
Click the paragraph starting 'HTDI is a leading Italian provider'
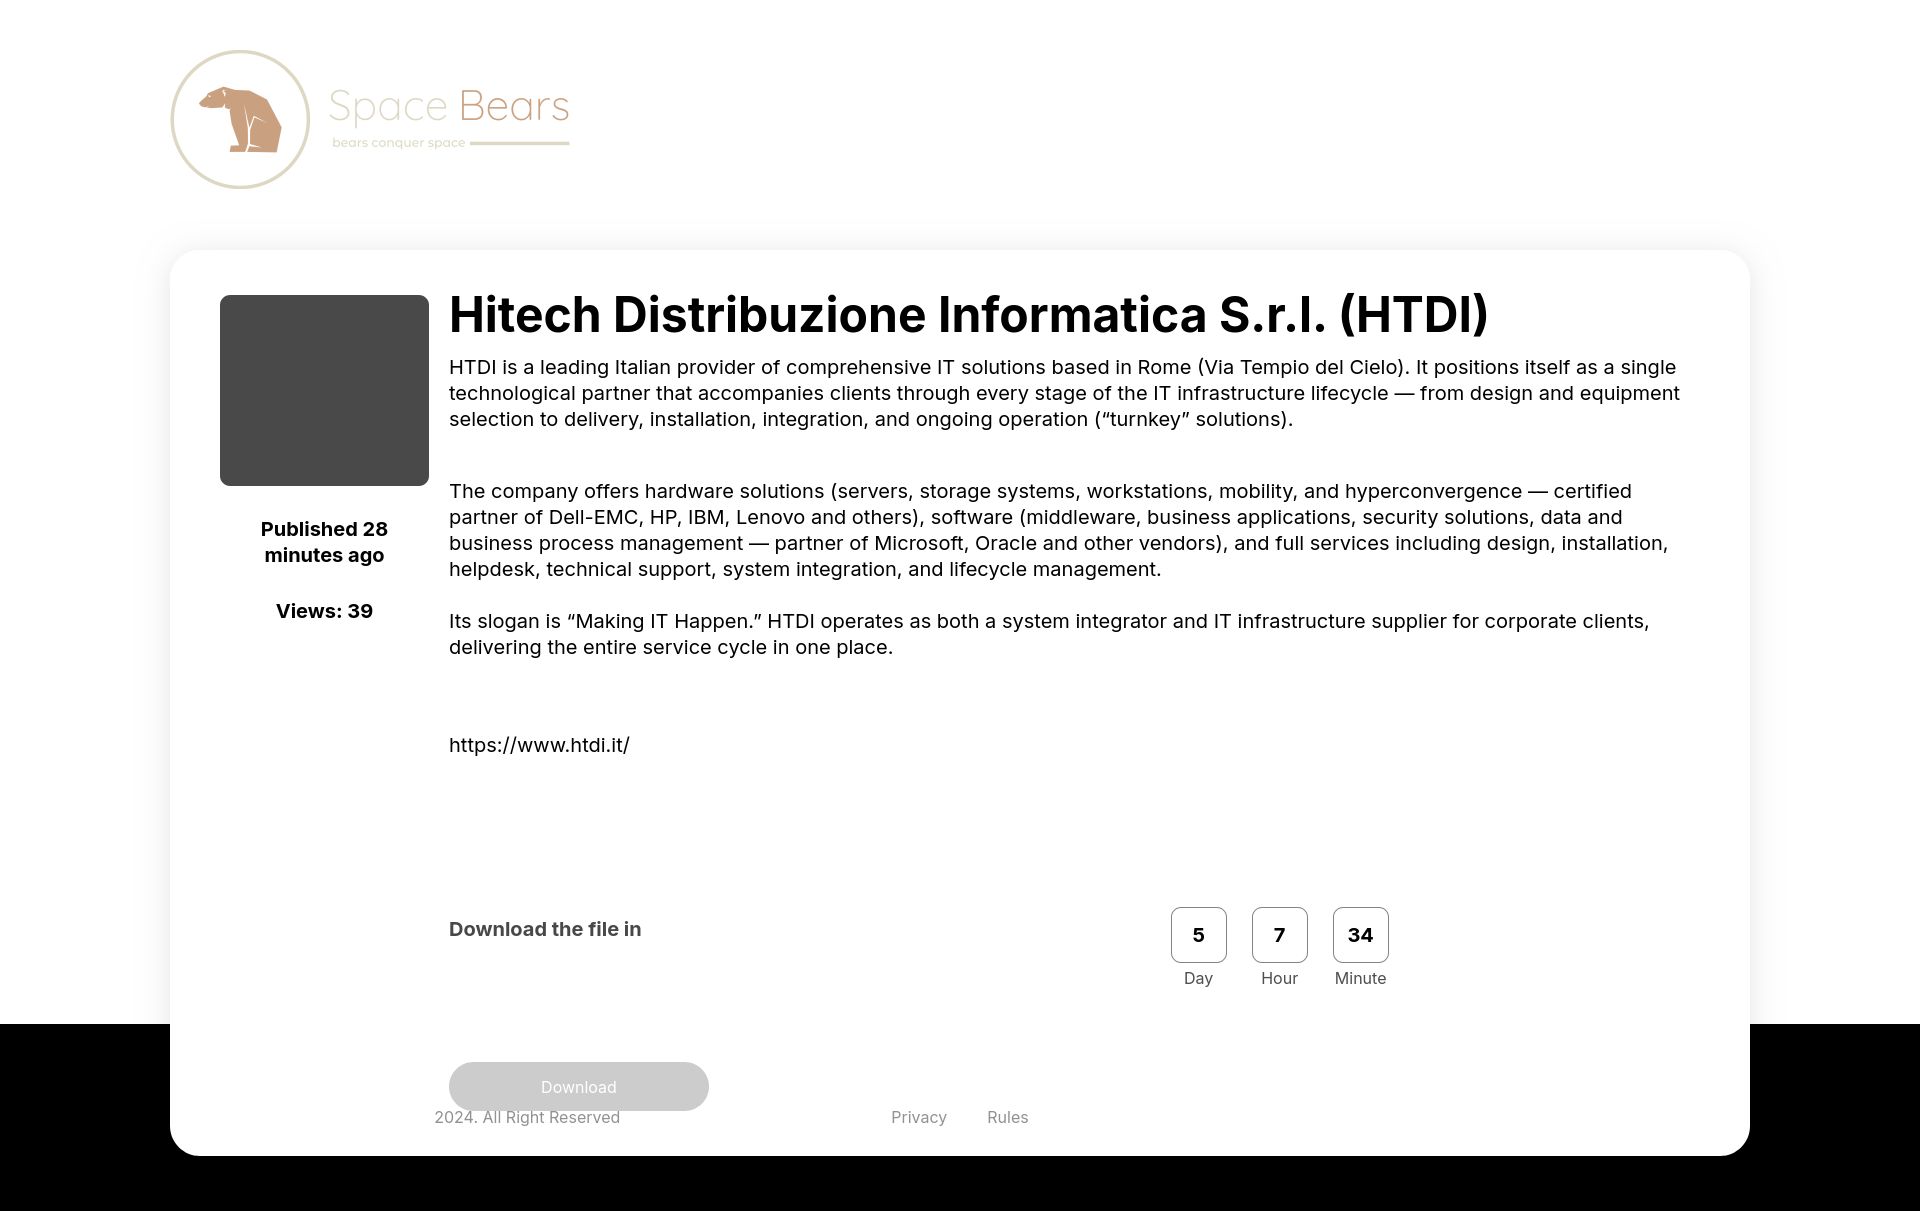pos(1064,393)
